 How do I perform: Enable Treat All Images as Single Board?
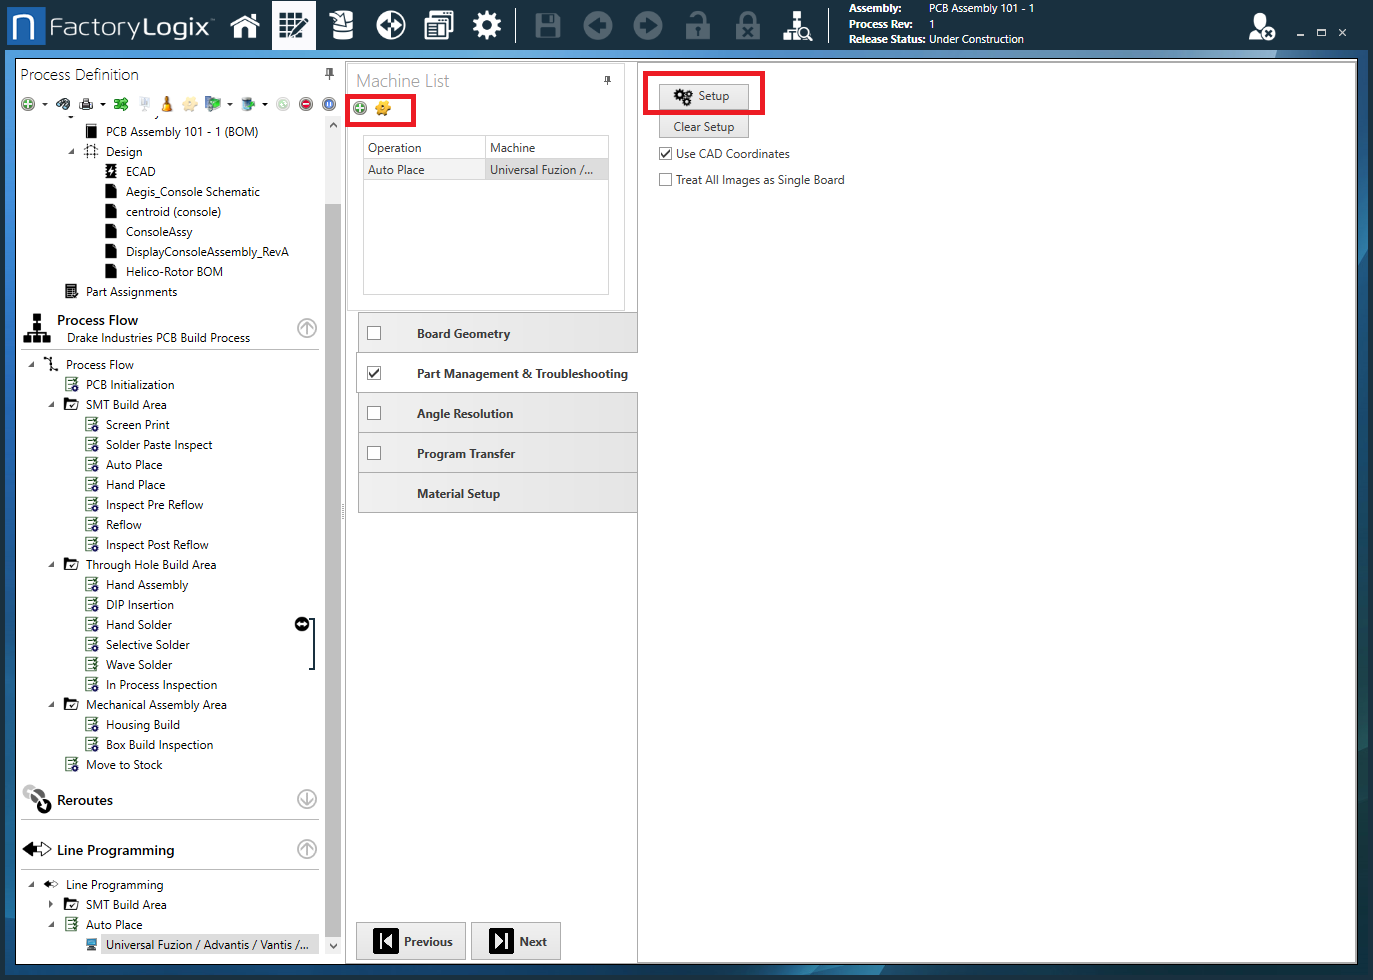pos(666,179)
